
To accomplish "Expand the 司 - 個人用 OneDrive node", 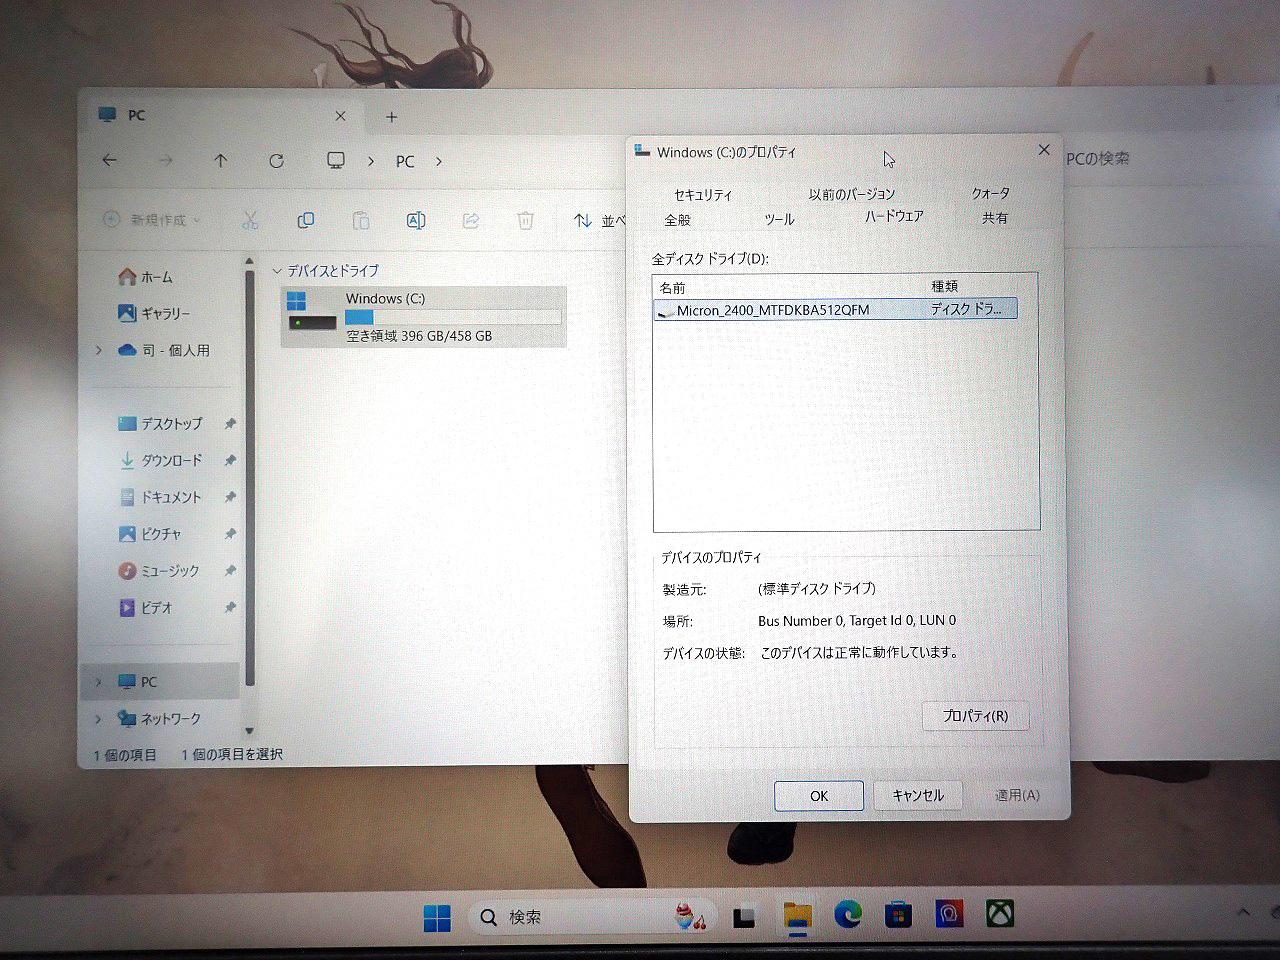I will coord(98,350).
